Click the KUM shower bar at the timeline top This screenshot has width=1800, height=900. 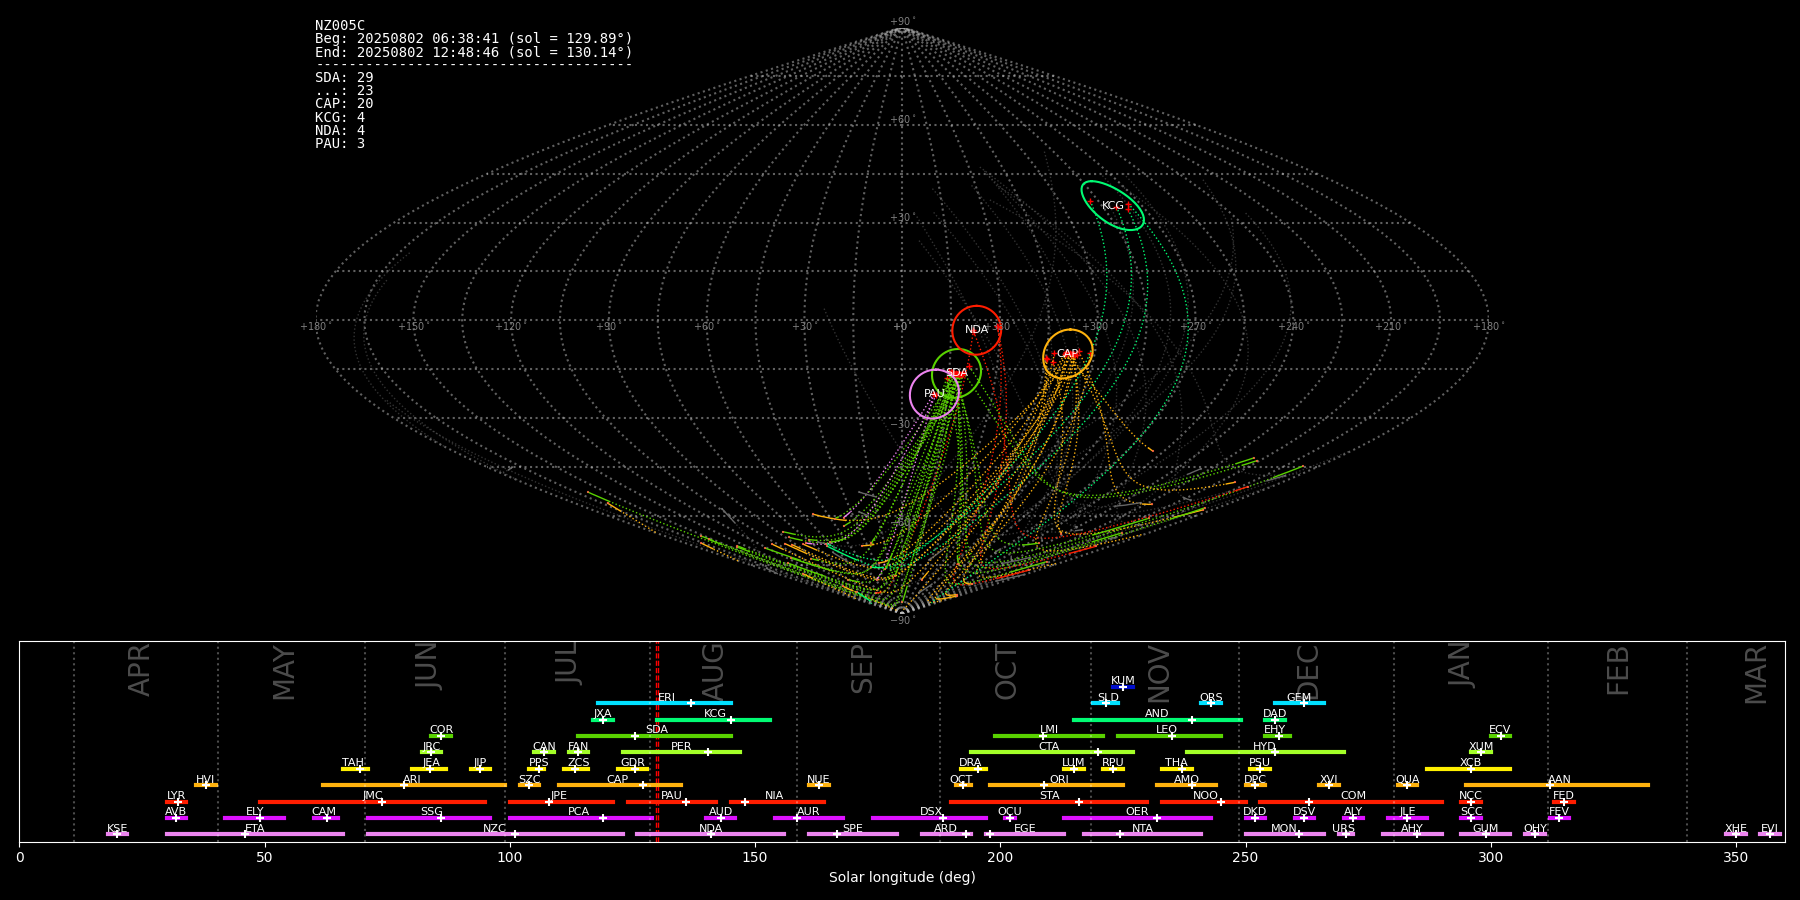pos(1123,687)
